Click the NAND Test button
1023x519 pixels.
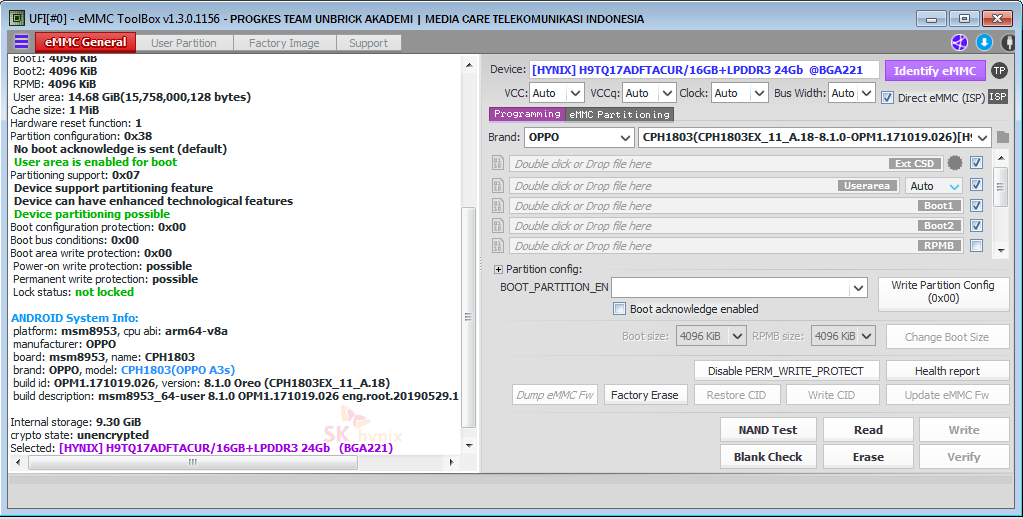point(768,430)
